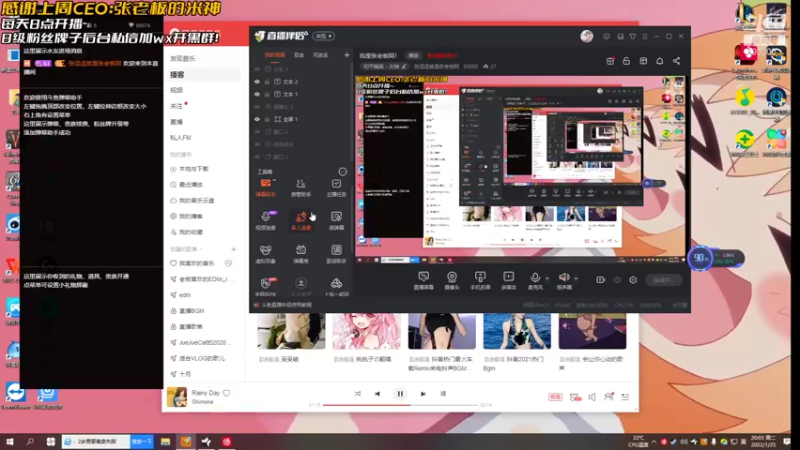Click the share icon in streaming header

tap(677, 61)
